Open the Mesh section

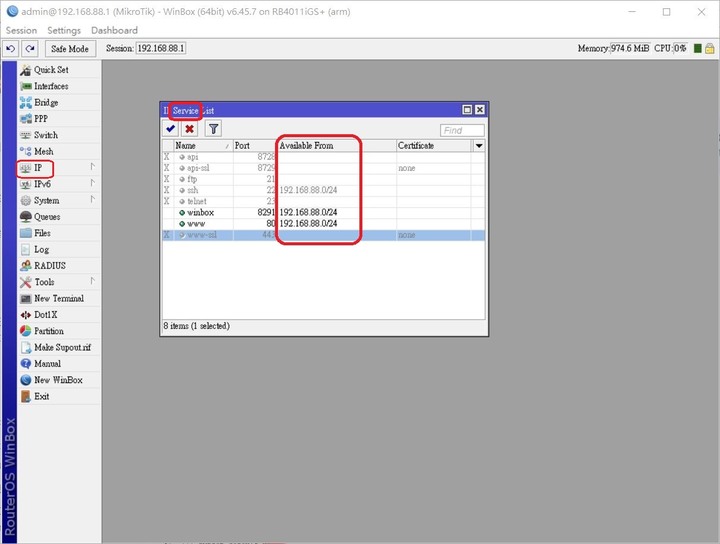click(59, 151)
